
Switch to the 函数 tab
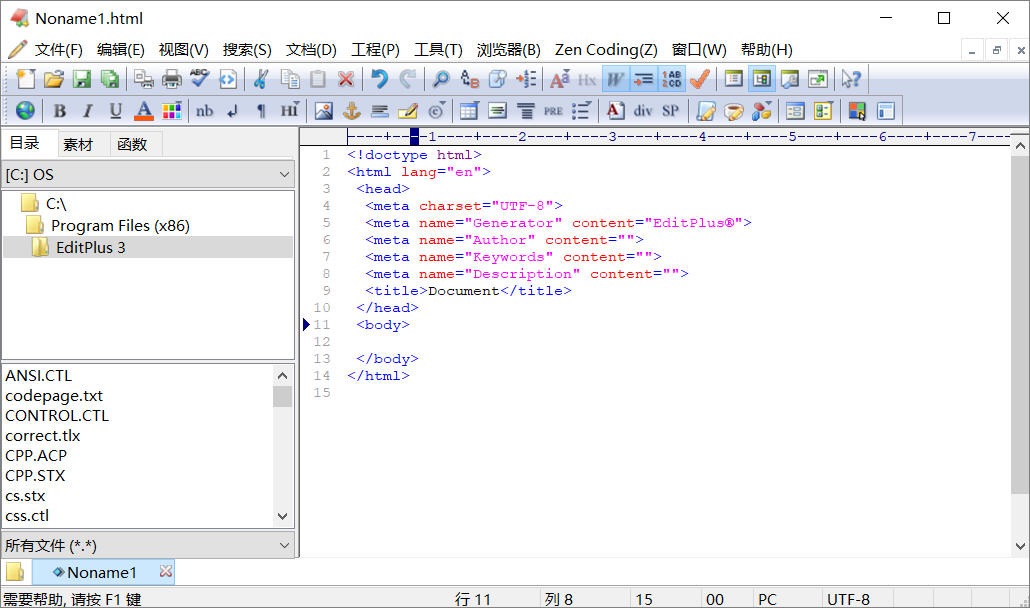[x=132, y=144]
